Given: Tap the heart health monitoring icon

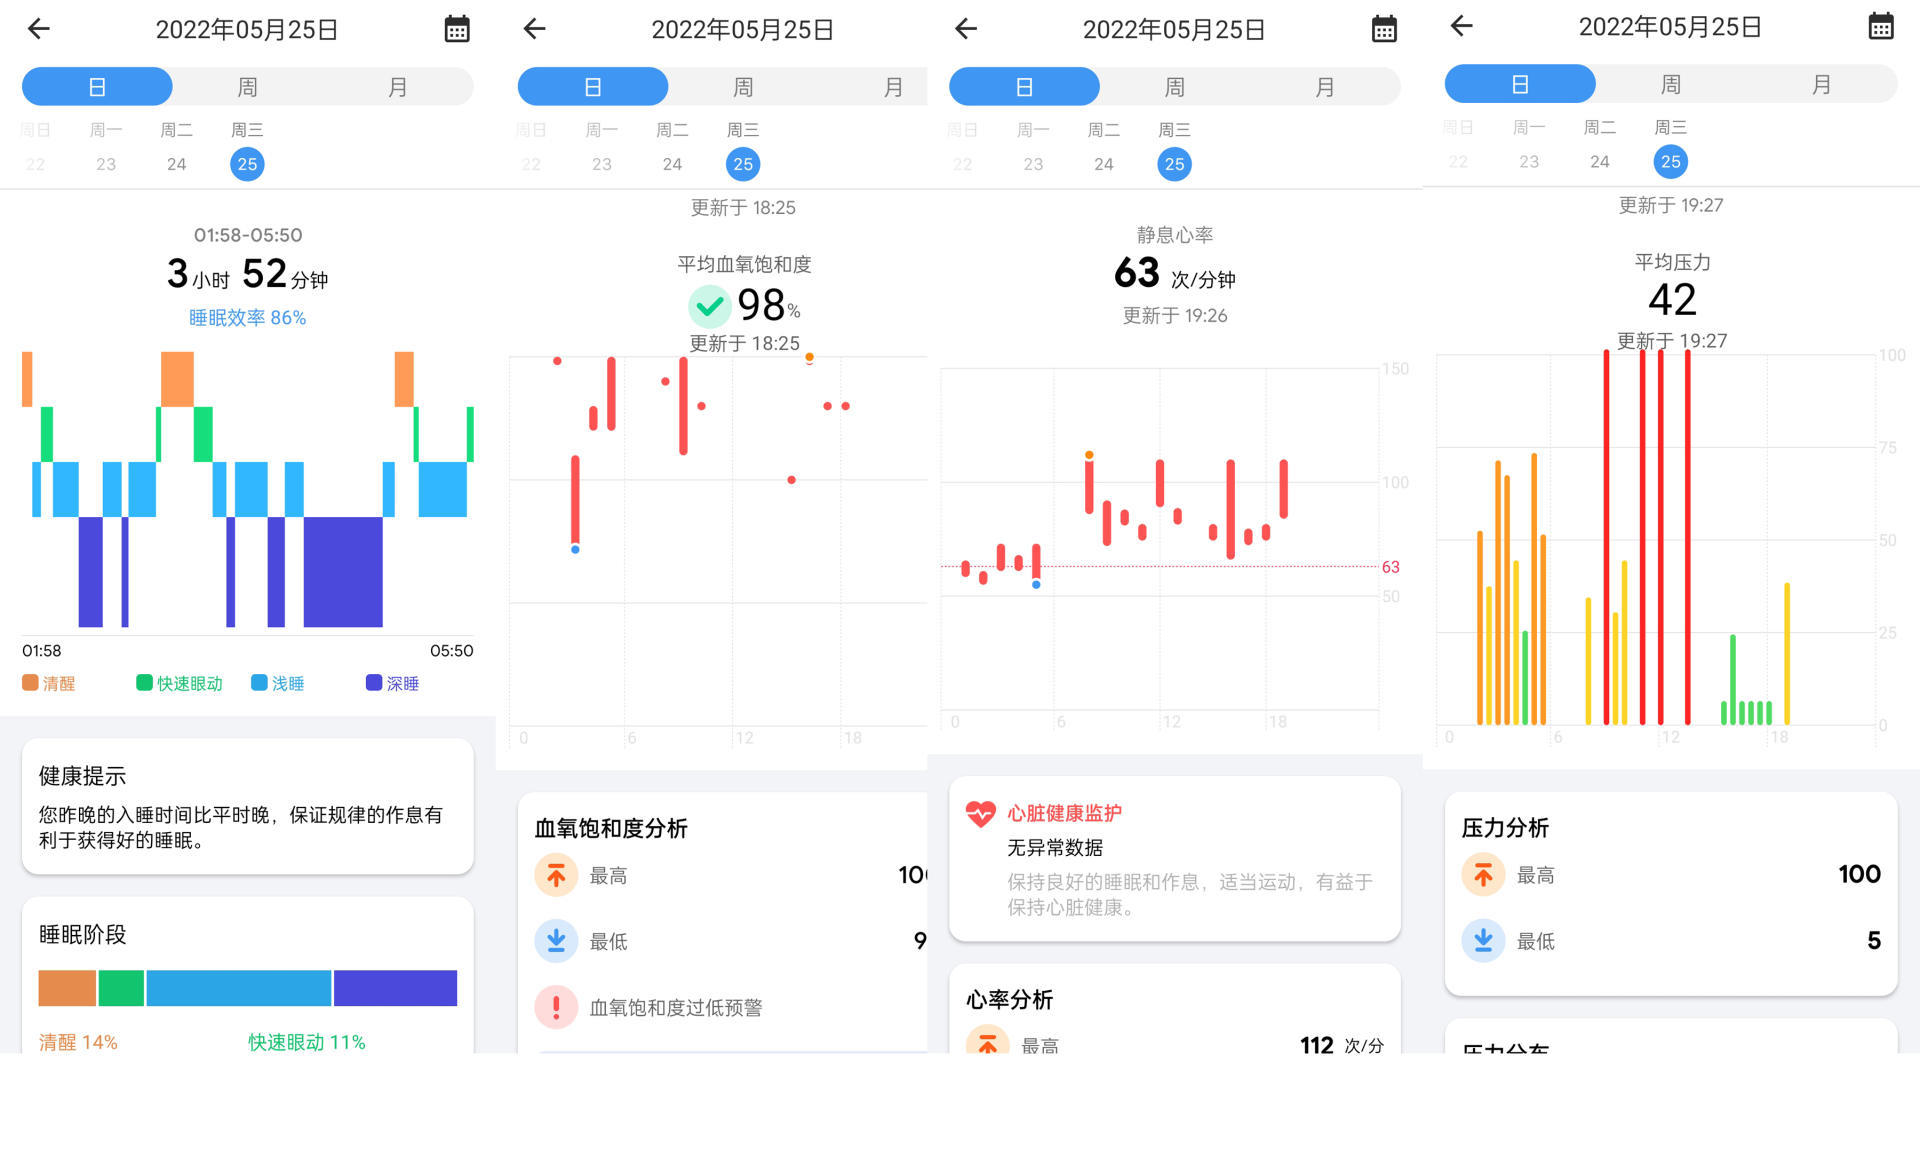Looking at the screenshot, I should click(980, 813).
